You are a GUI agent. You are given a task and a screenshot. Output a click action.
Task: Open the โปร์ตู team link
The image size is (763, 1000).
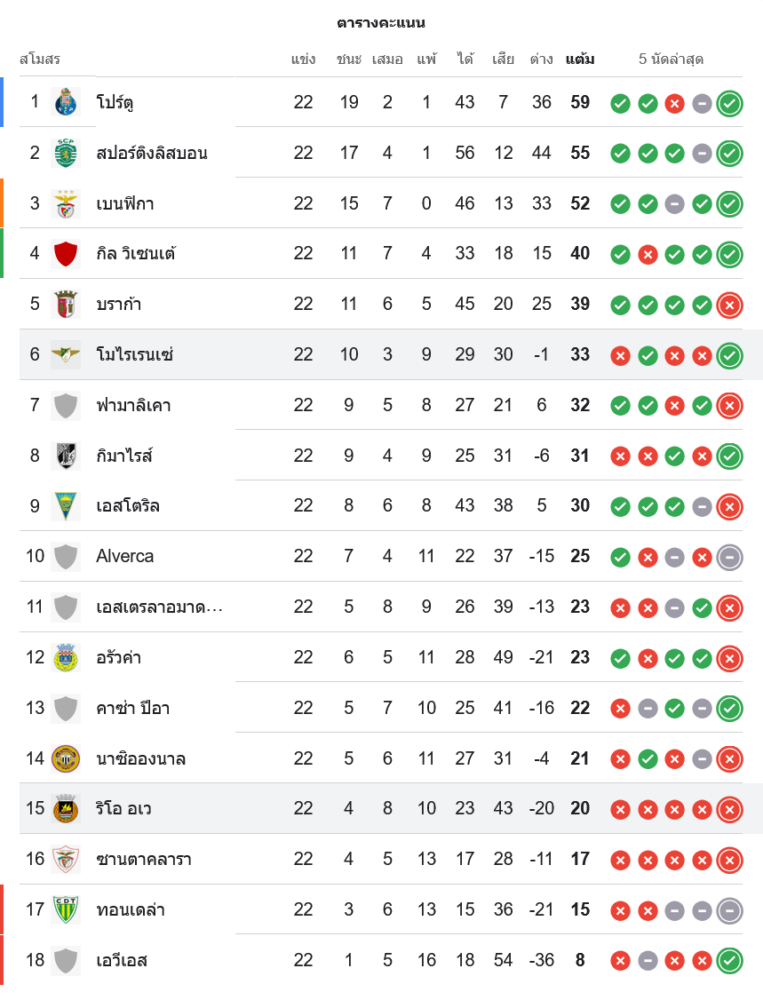coord(115,102)
